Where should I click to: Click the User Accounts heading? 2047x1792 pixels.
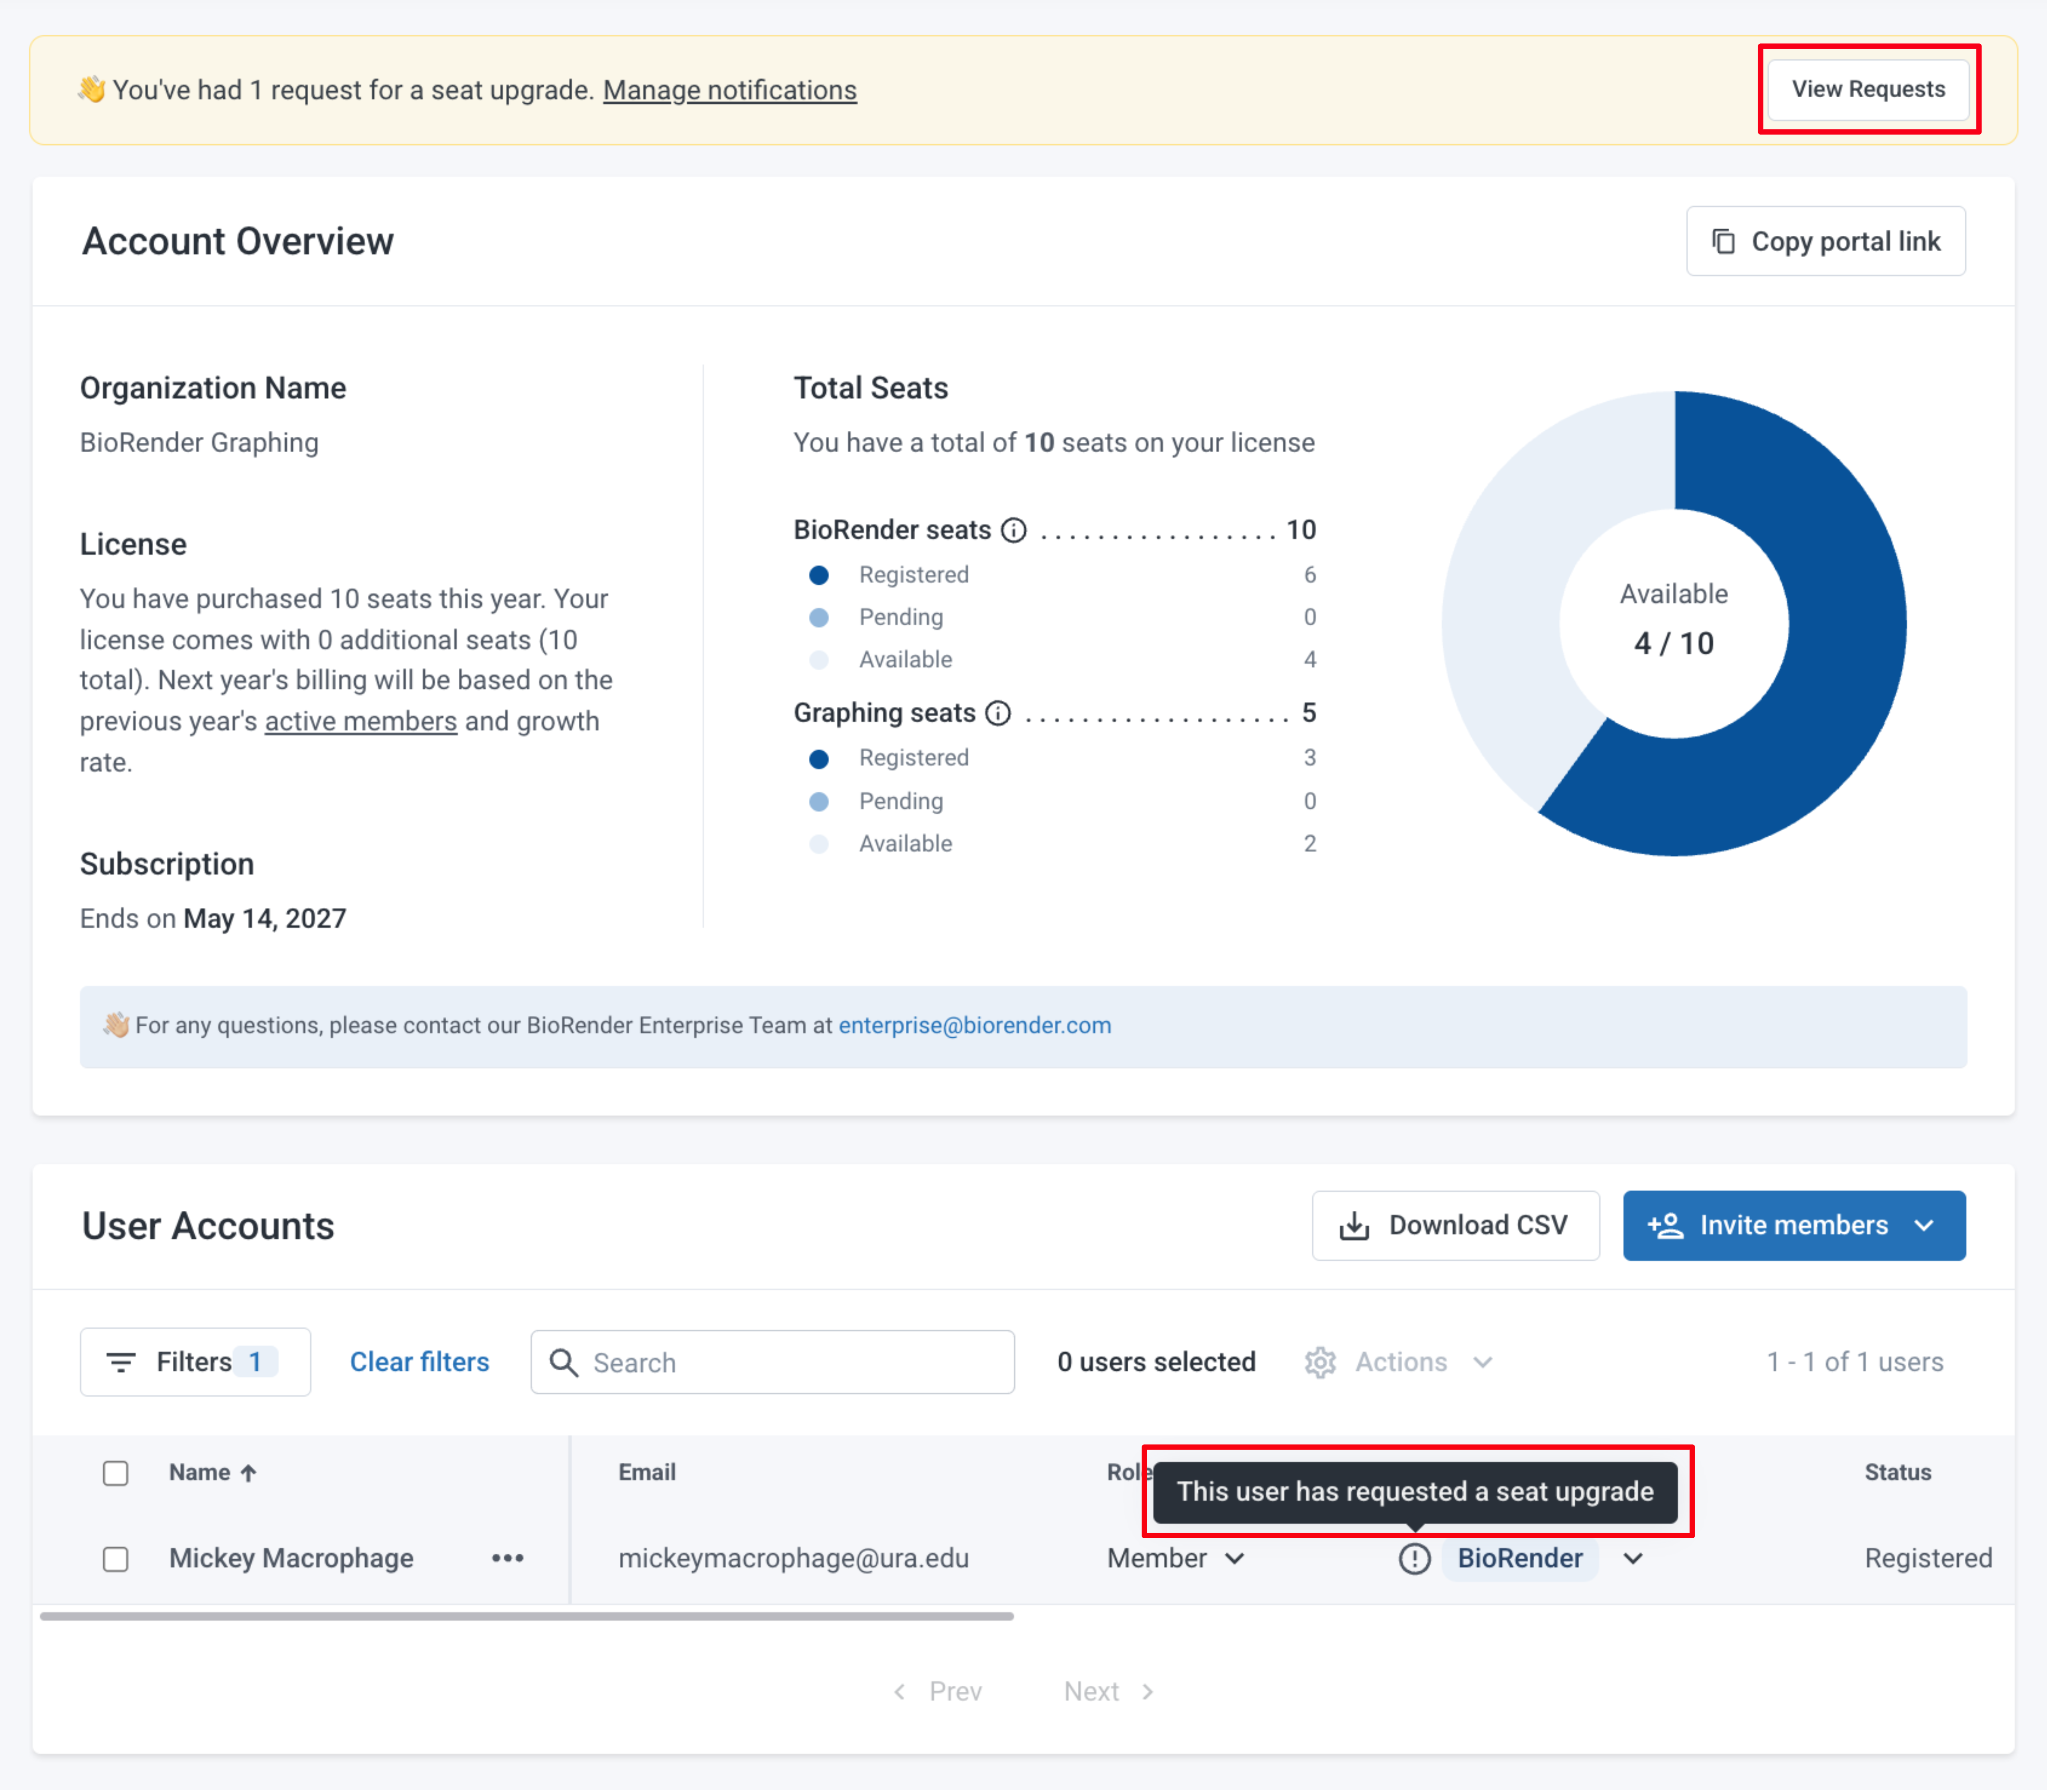[208, 1226]
